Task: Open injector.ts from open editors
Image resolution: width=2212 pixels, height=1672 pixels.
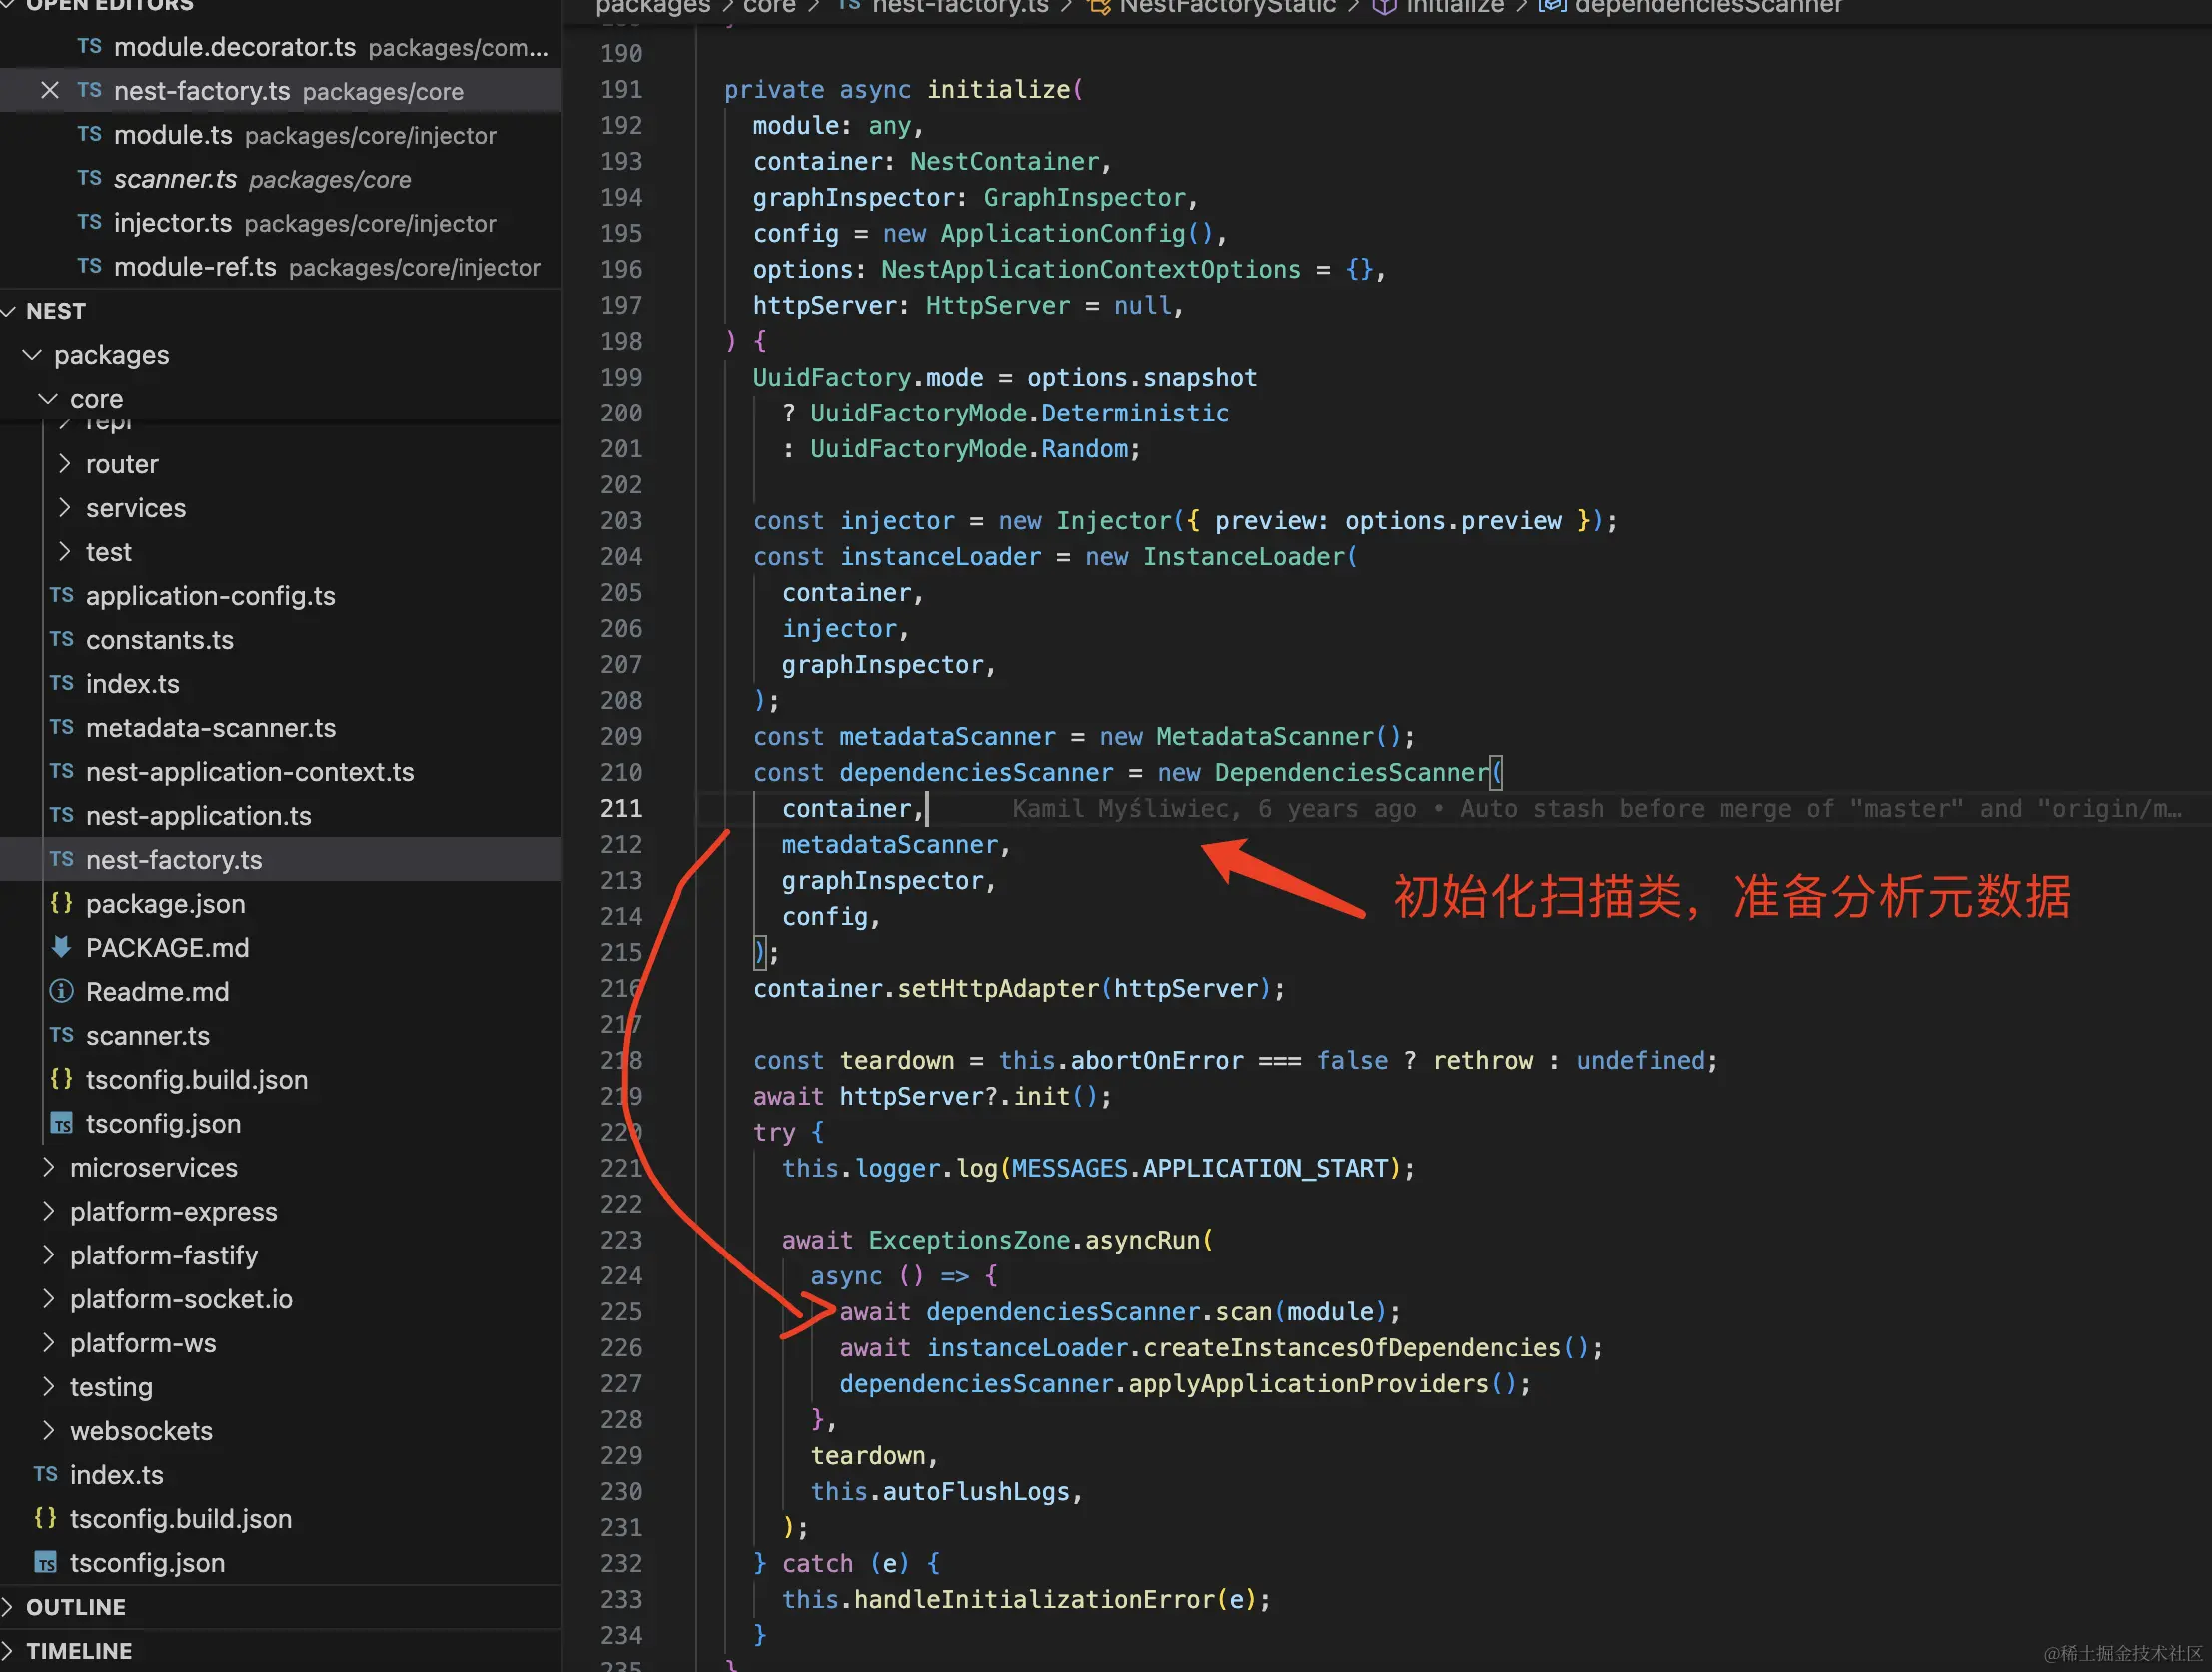Action: (172, 223)
